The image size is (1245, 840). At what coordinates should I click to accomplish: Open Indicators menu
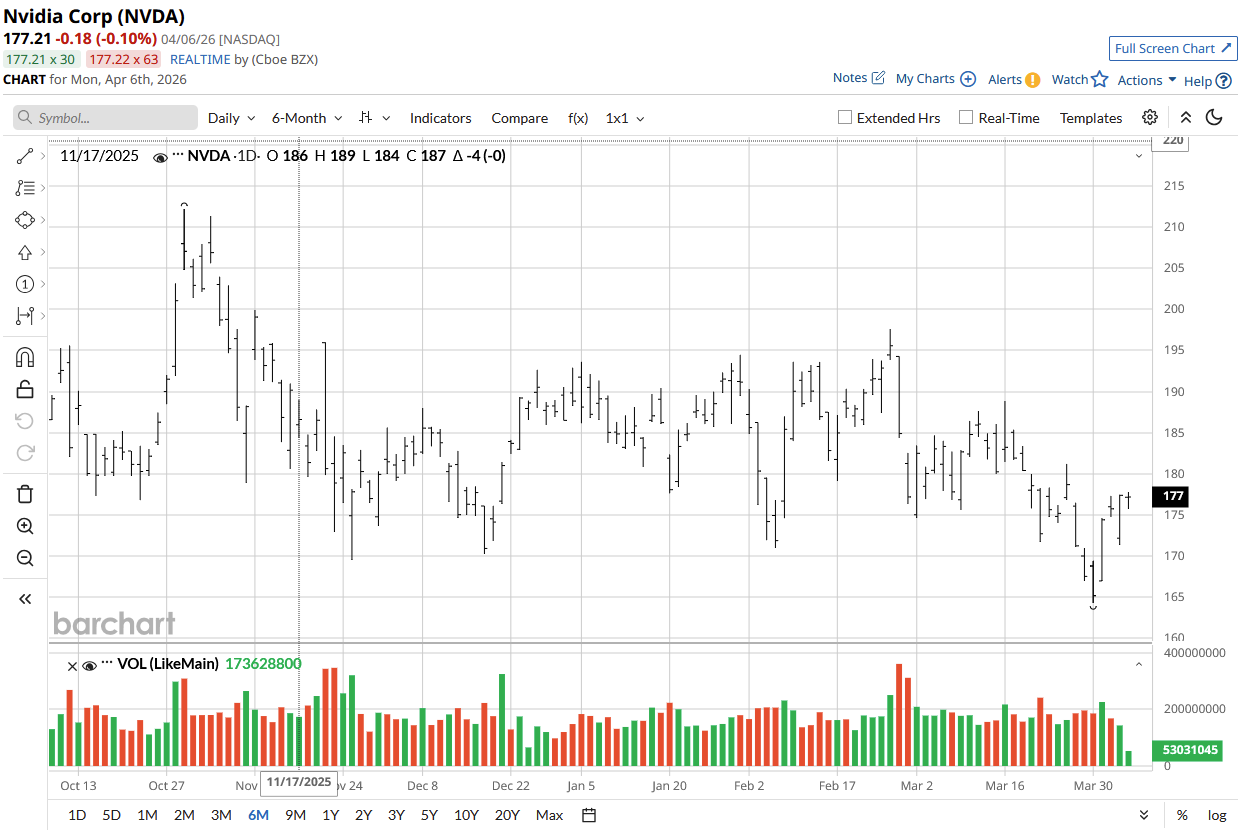tap(440, 117)
